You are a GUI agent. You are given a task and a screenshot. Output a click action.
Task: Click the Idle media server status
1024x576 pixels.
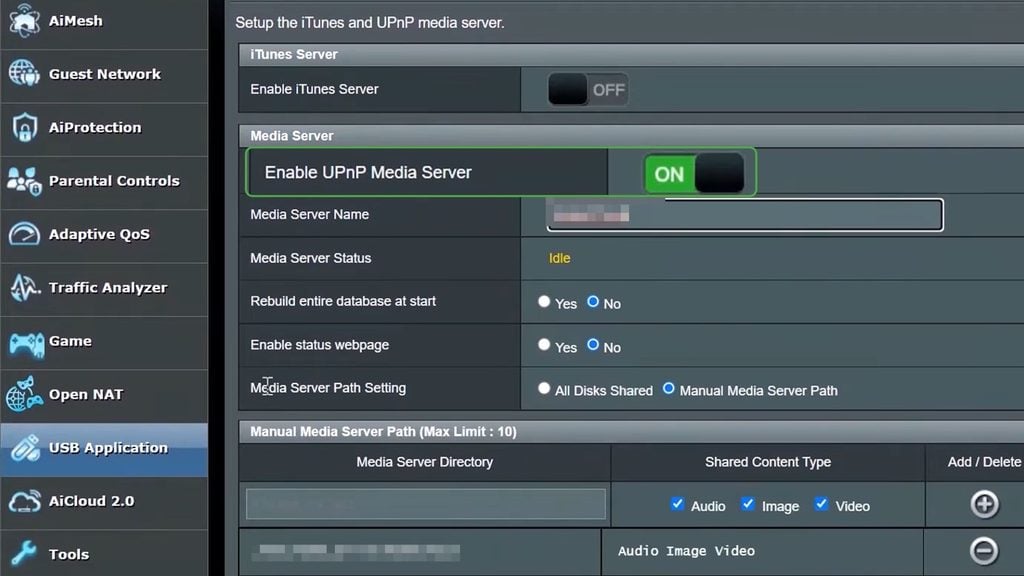560,258
